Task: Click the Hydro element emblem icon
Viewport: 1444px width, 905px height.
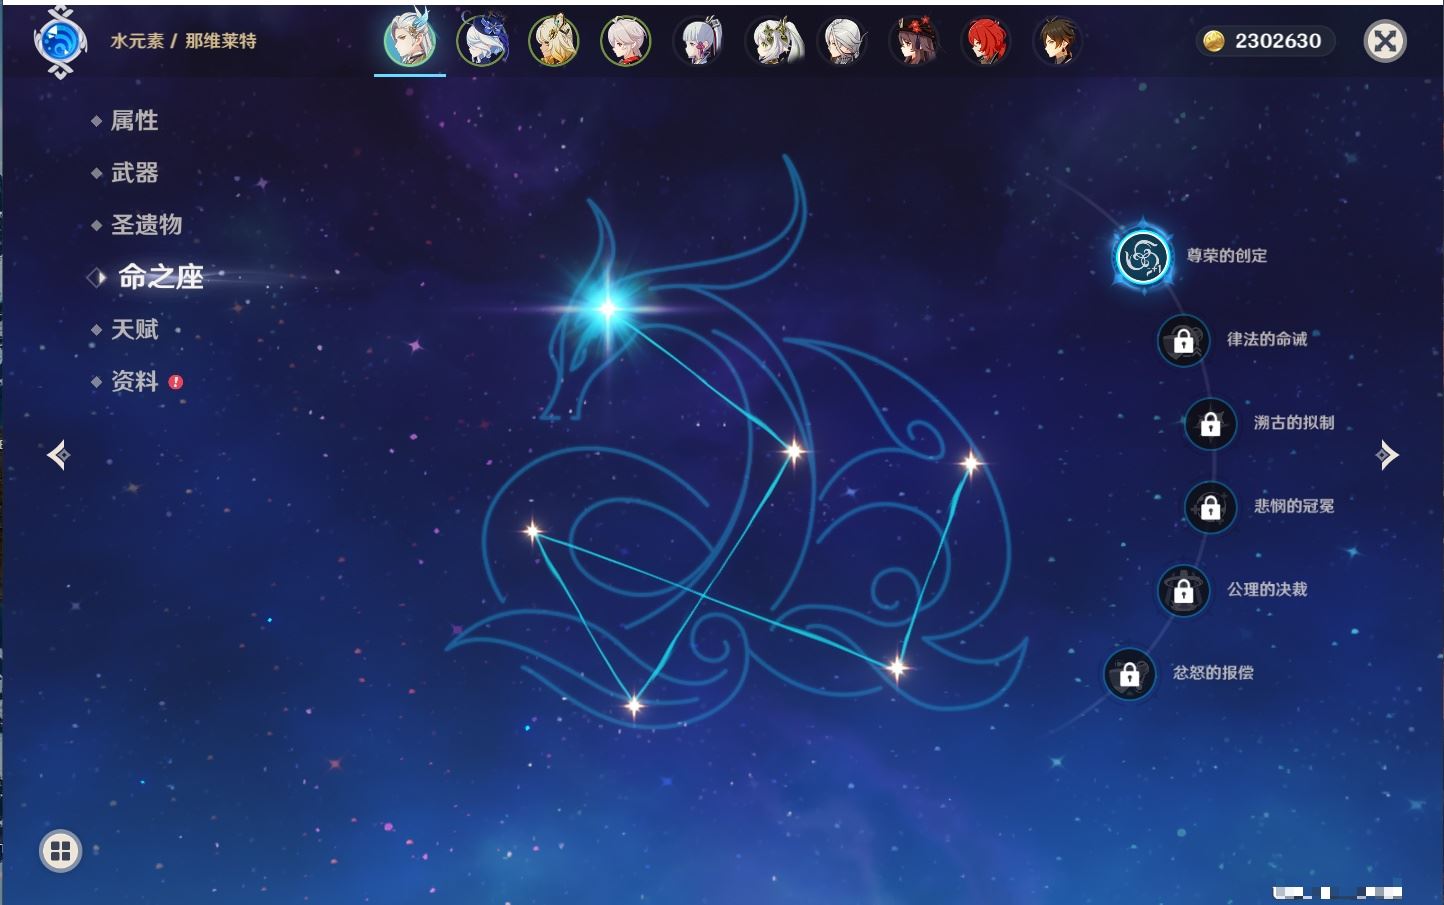Action: point(59,42)
